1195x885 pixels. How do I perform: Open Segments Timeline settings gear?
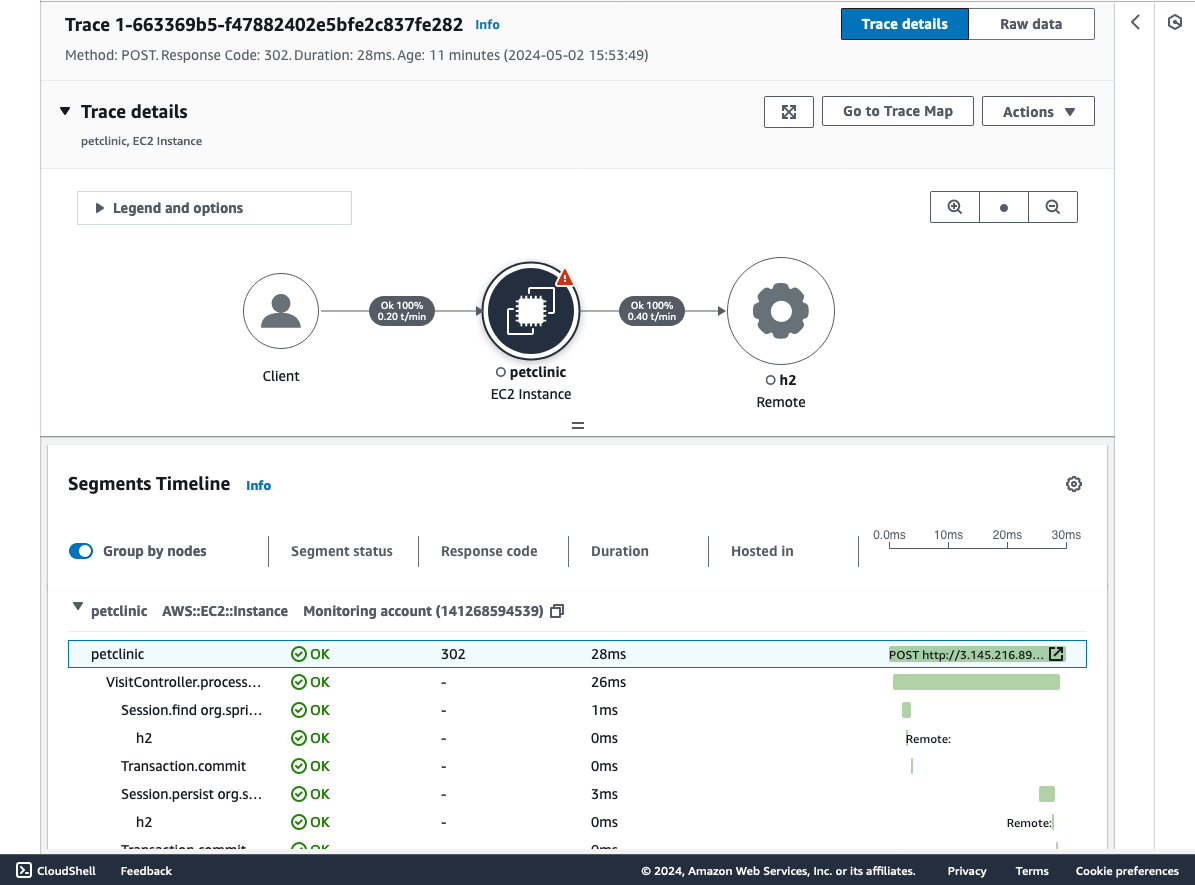click(x=1073, y=484)
